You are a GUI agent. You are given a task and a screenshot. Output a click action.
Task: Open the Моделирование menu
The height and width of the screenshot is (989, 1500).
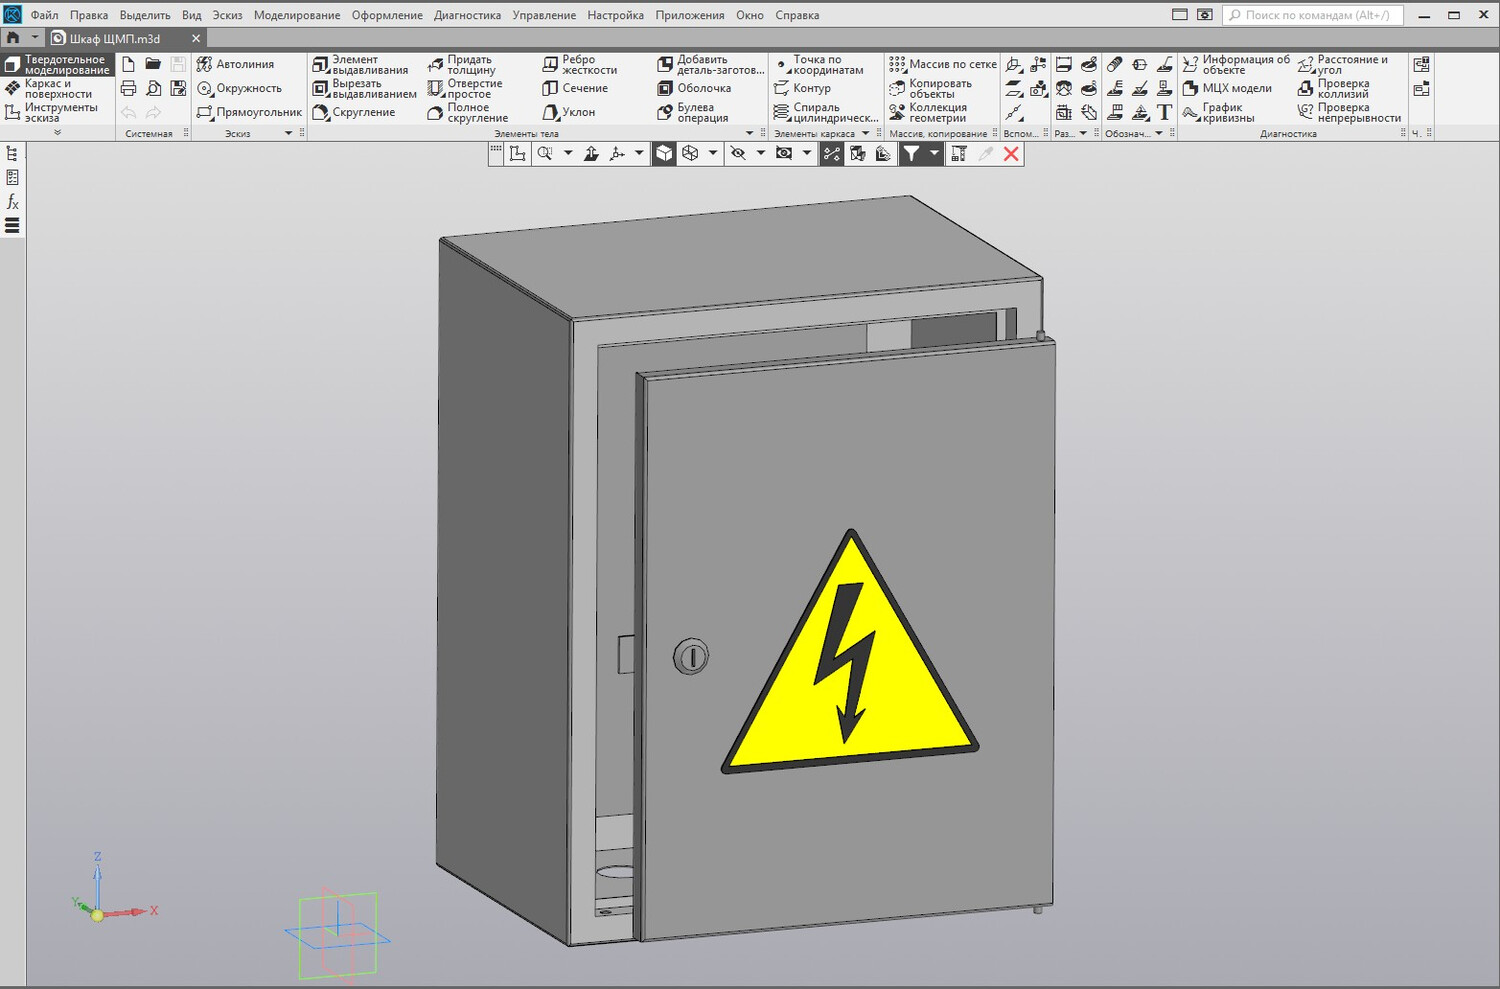[x=297, y=15]
